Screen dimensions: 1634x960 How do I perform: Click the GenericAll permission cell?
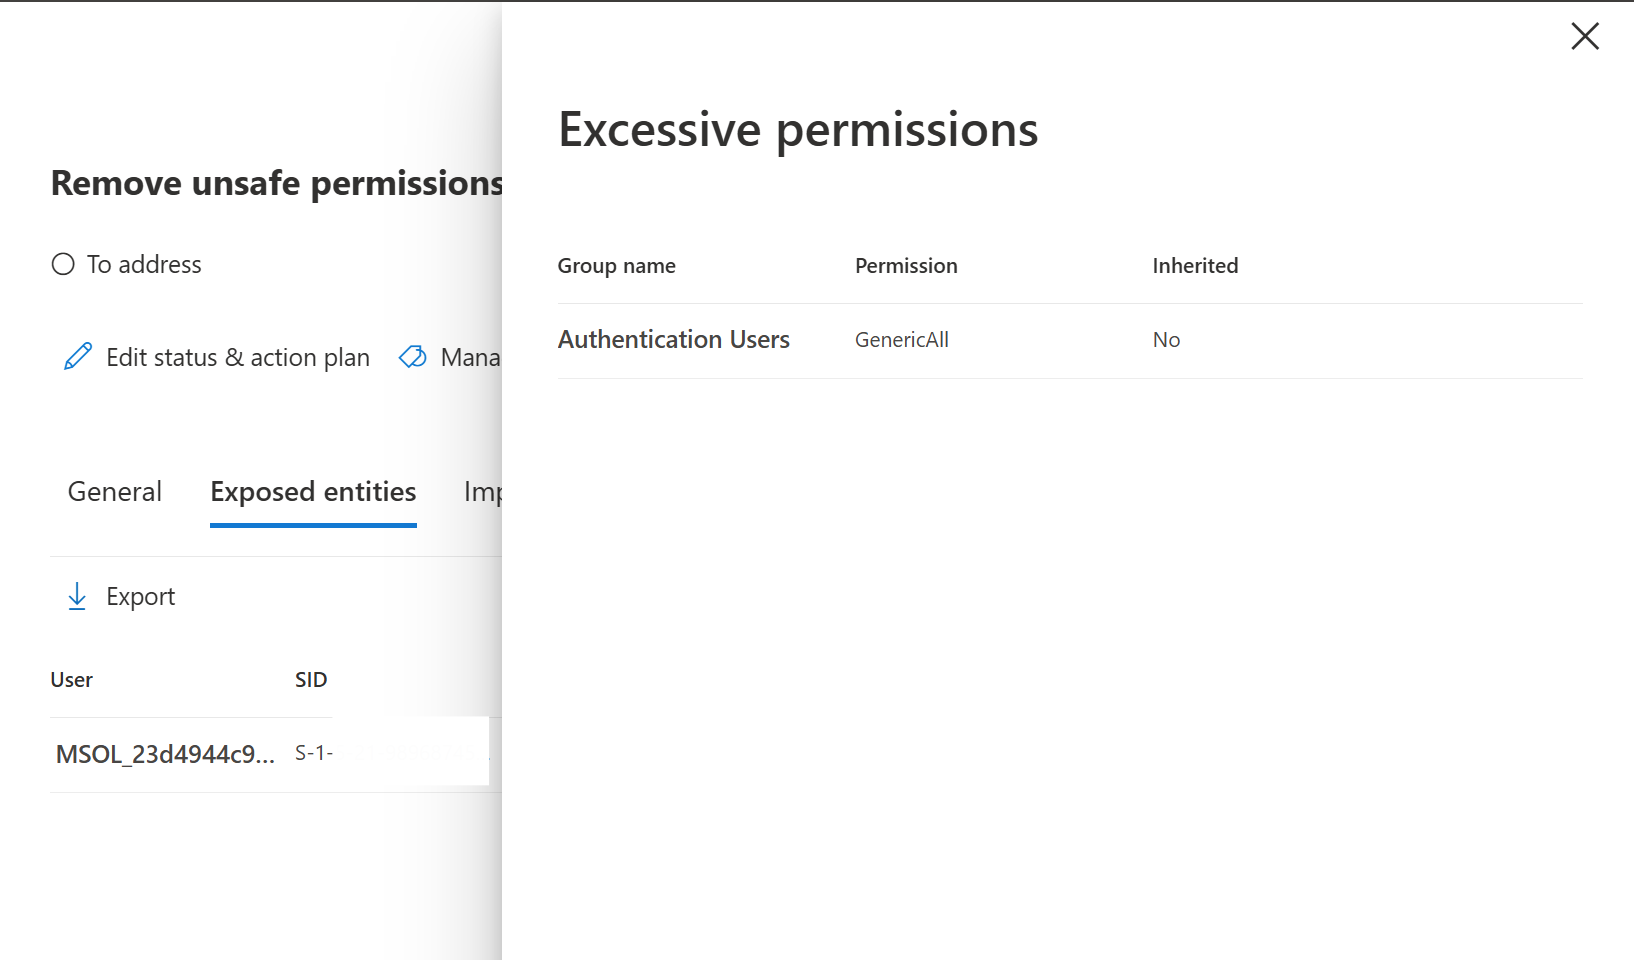tap(902, 340)
